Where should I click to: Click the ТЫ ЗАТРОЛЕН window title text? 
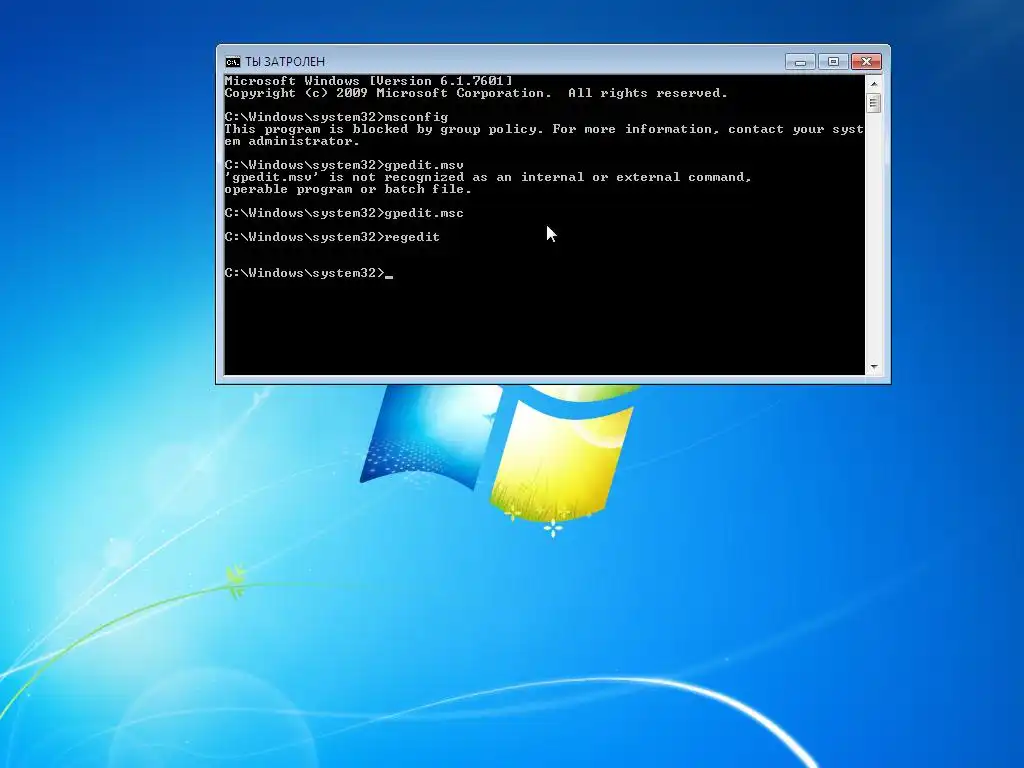[285, 61]
